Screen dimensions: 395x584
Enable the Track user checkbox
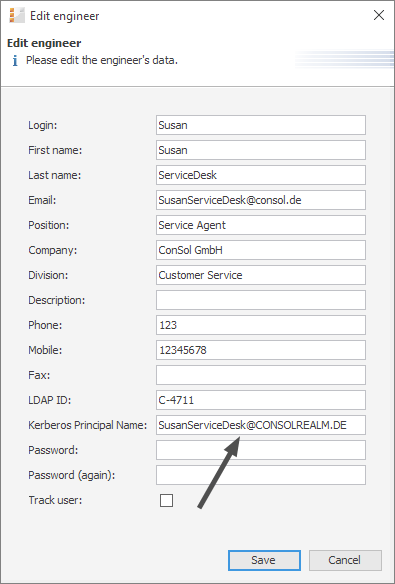click(166, 500)
